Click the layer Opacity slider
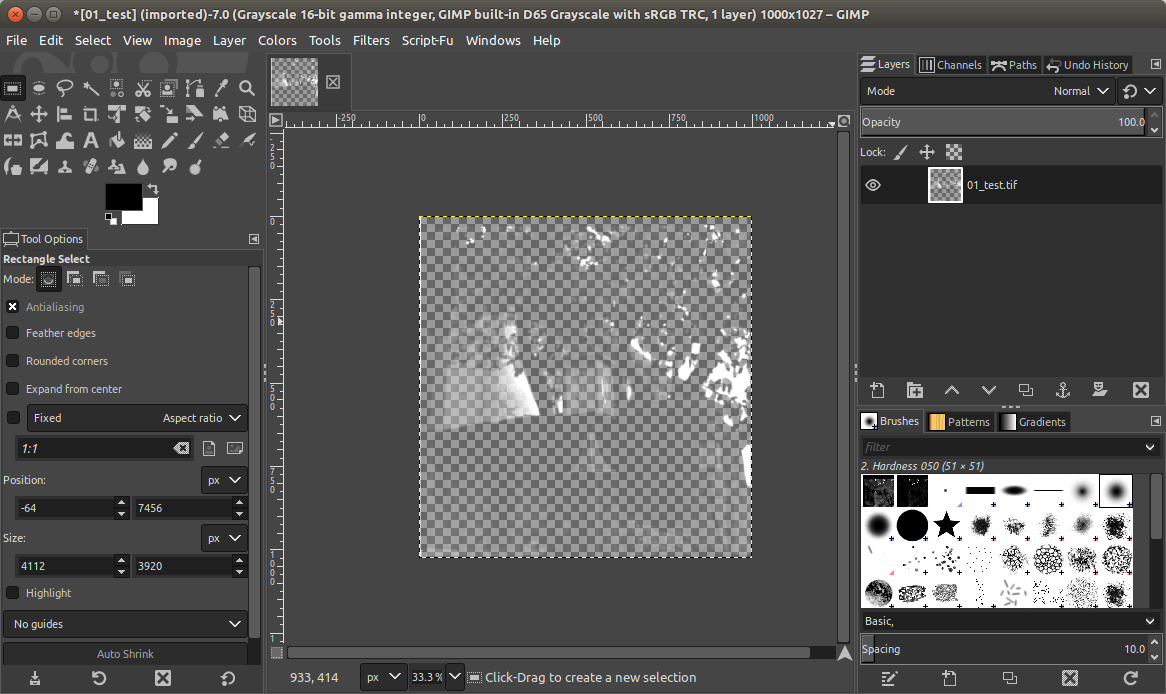The image size is (1166, 694). (x=1004, y=121)
